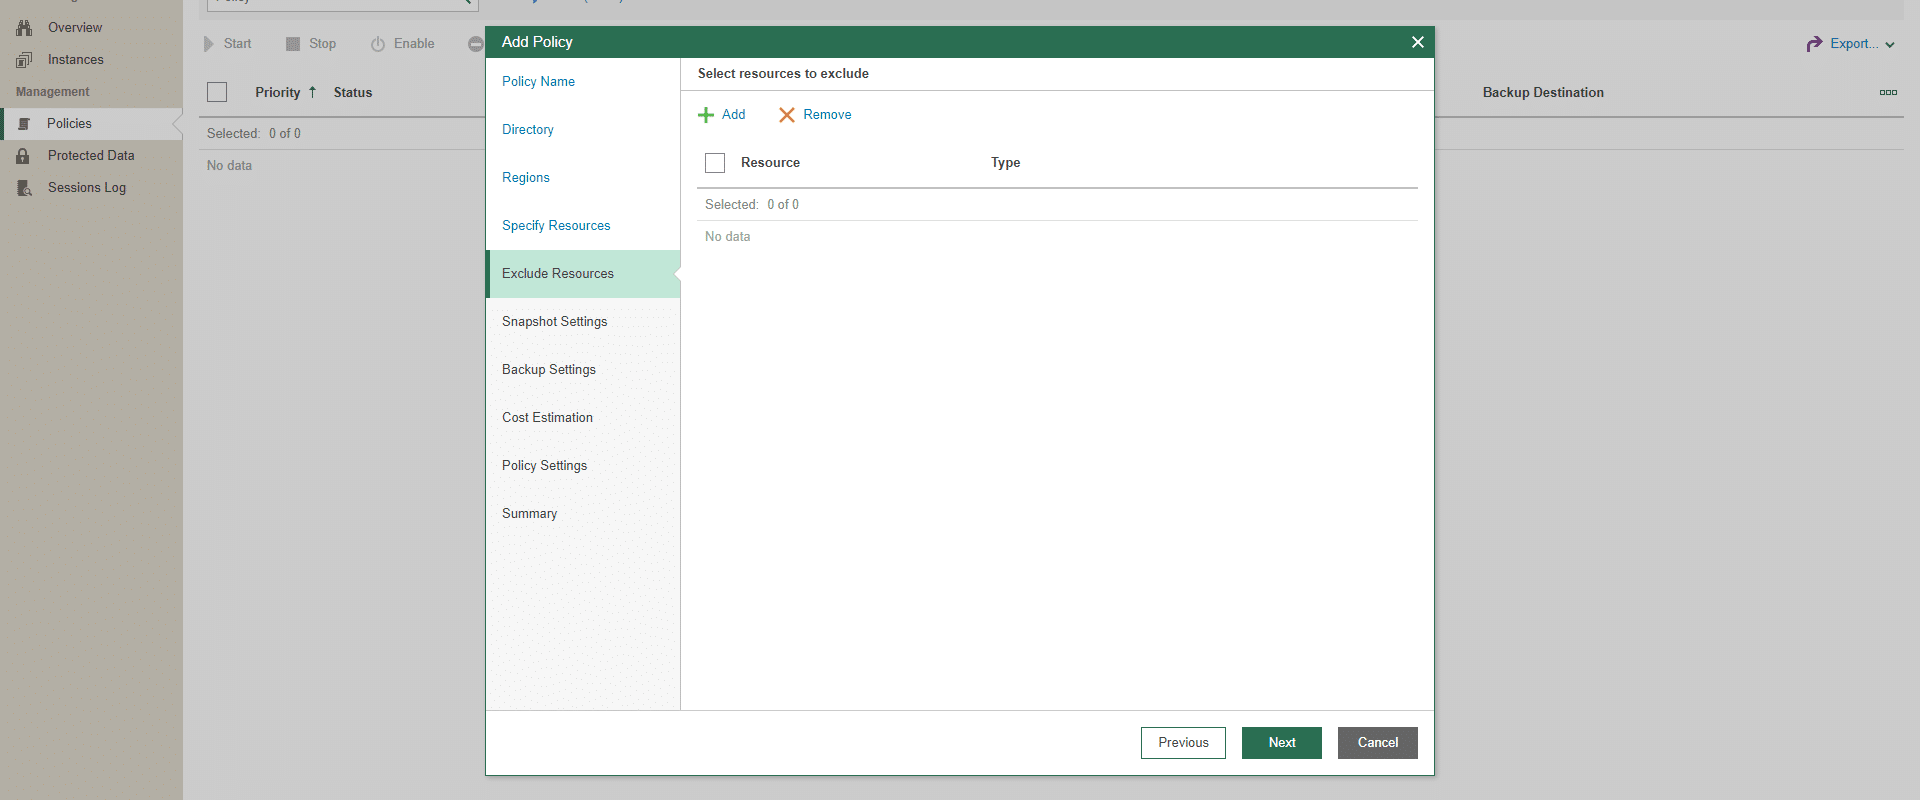Click the Policies sidebar icon
1920x800 pixels.
tap(24, 124)
